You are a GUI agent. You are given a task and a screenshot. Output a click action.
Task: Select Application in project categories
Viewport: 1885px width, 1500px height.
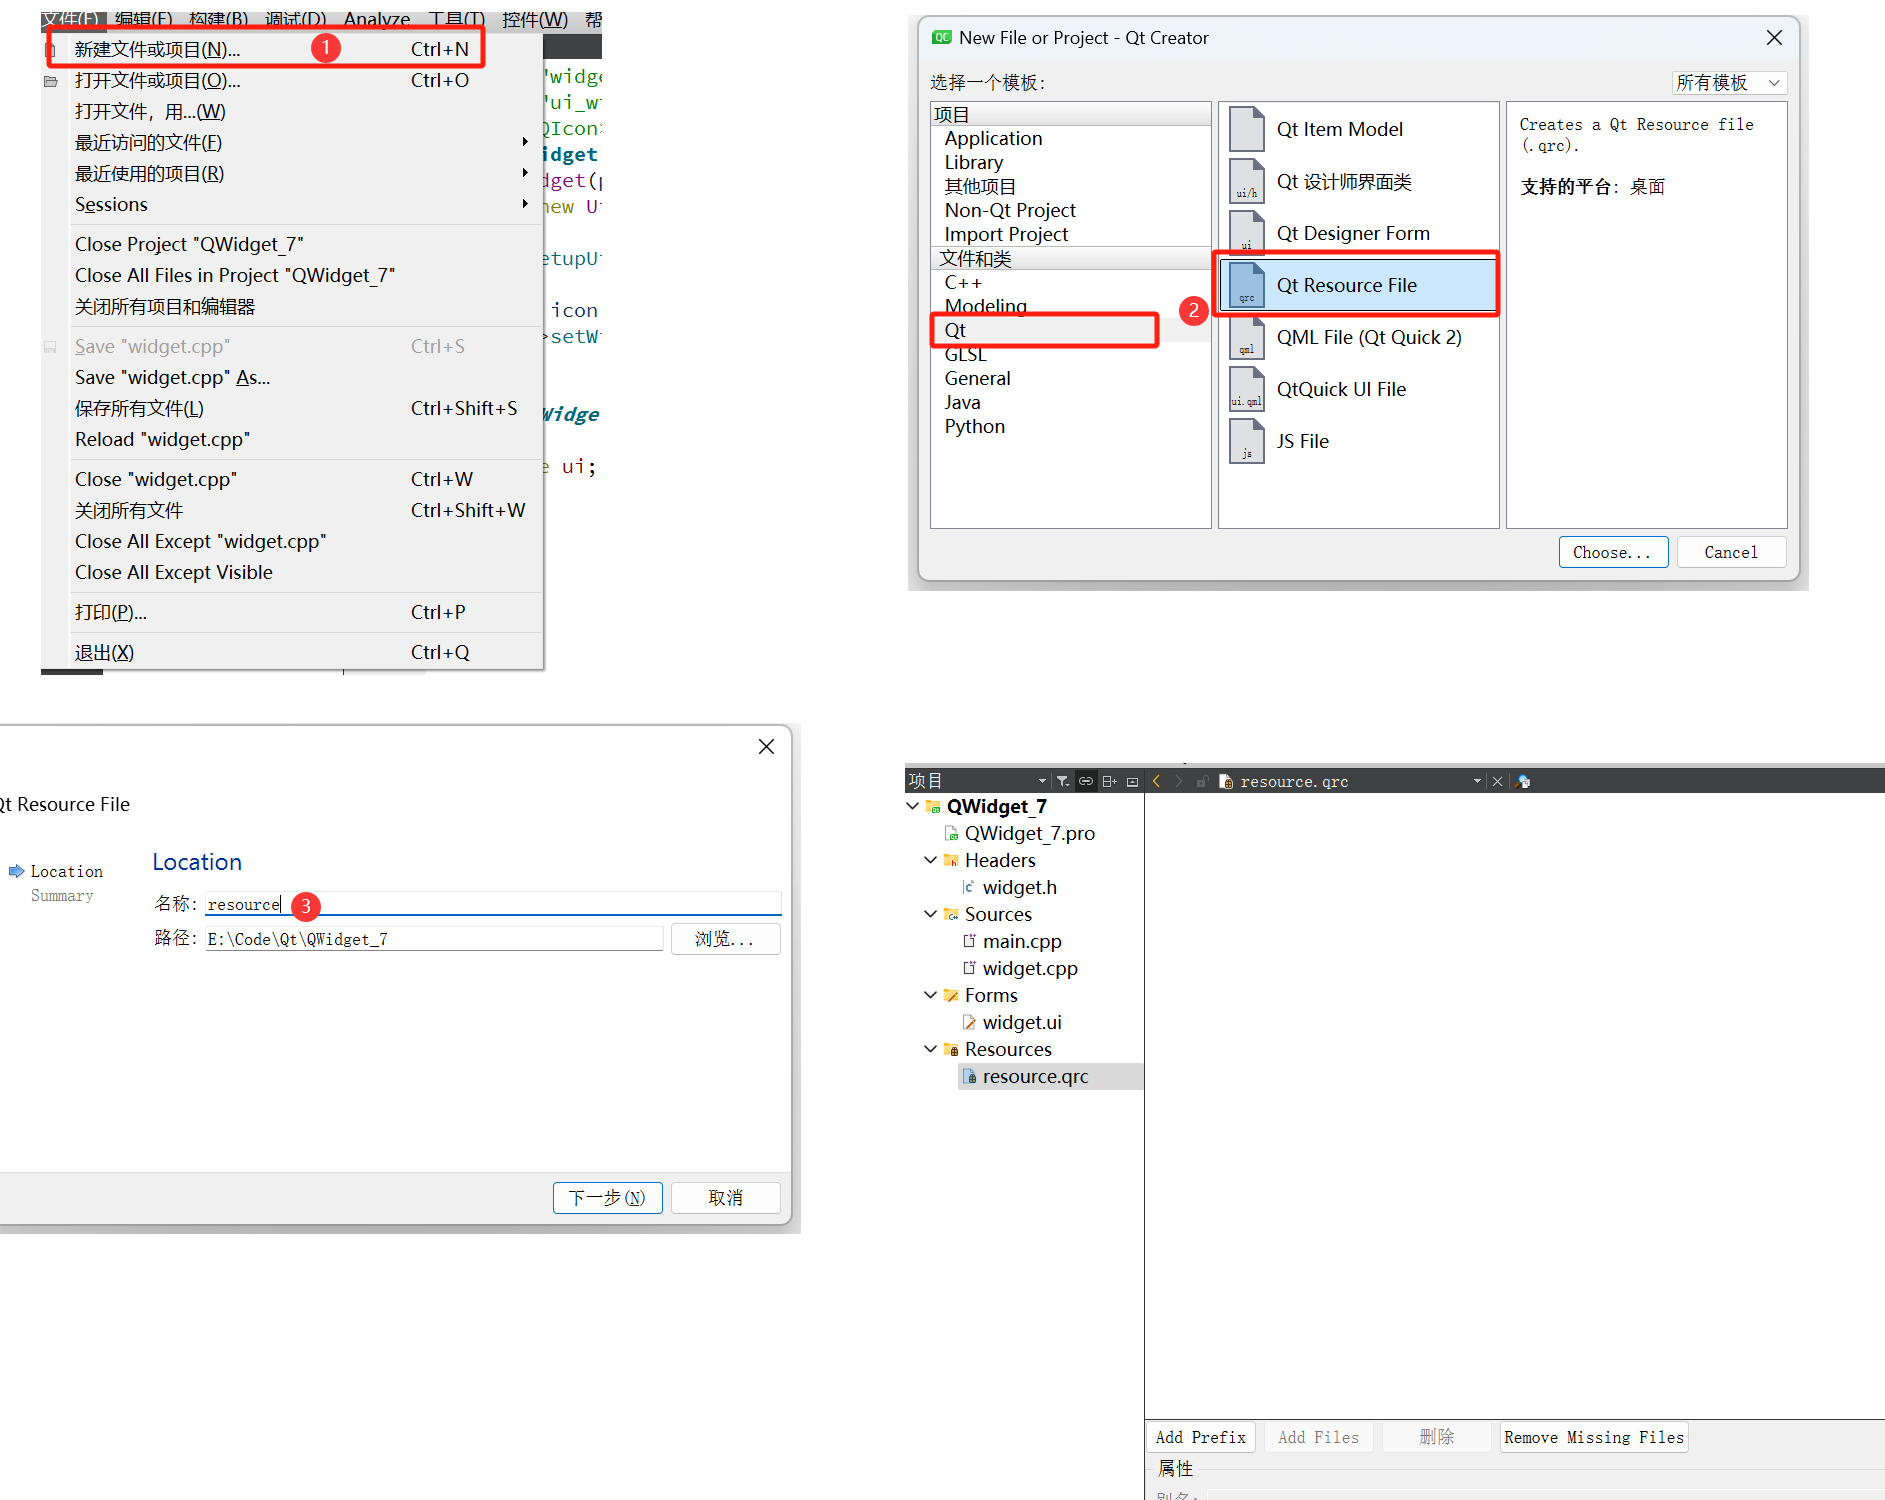(x=993, y=138)
